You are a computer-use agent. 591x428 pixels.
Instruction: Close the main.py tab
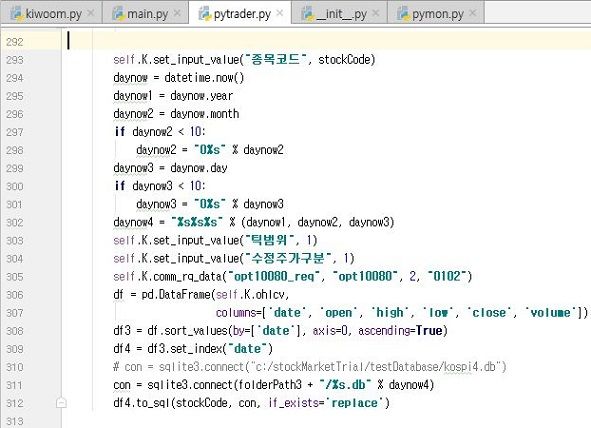click(x=177, y=13)
